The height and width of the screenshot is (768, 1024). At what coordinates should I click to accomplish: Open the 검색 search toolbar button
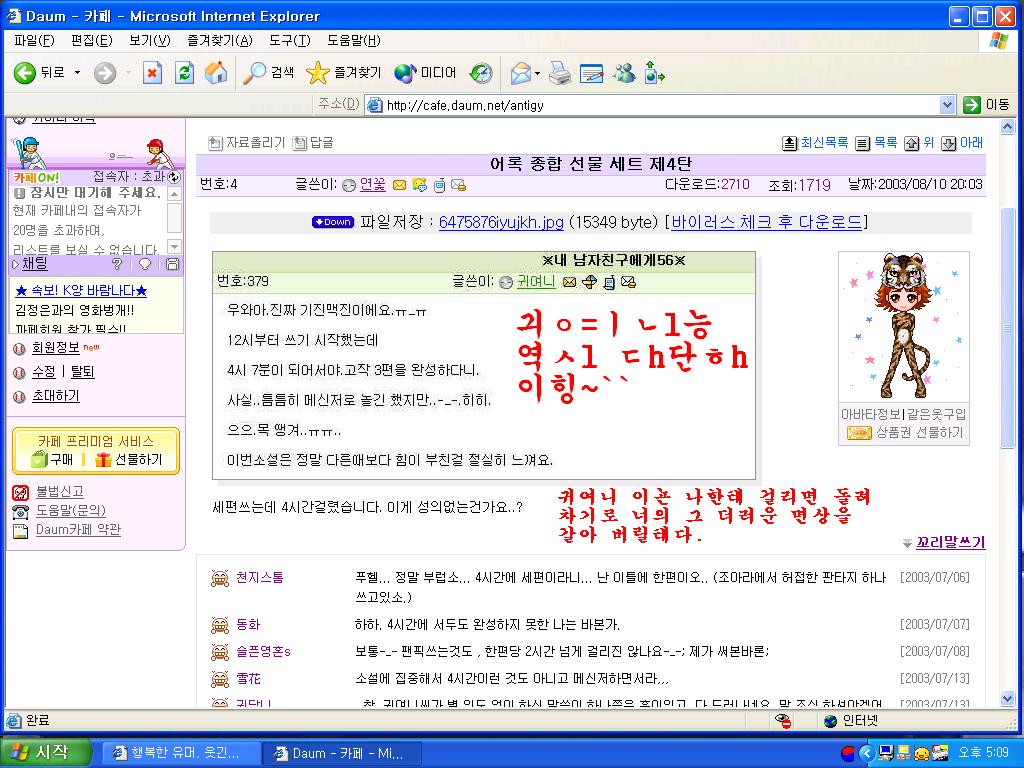270,73
